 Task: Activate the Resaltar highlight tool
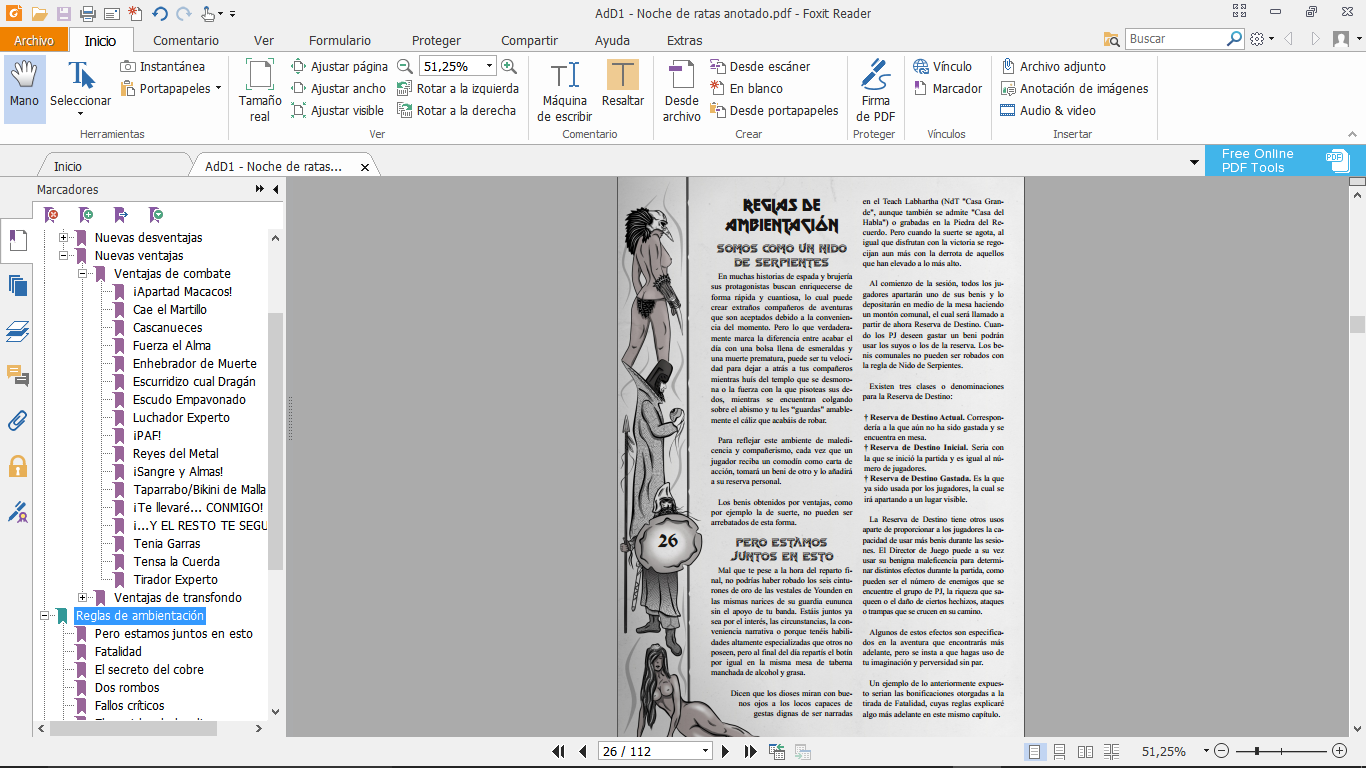tap(623, 84)
